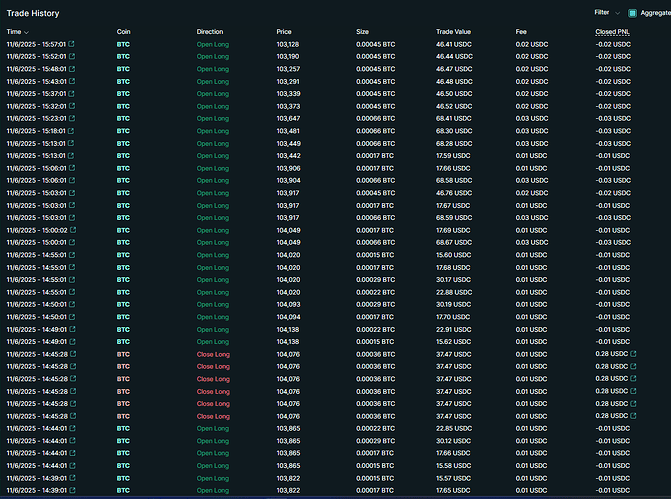Viewport: 671px width, 499px height.
Task: Select the Trade History tab title
Action: (33, 13)
